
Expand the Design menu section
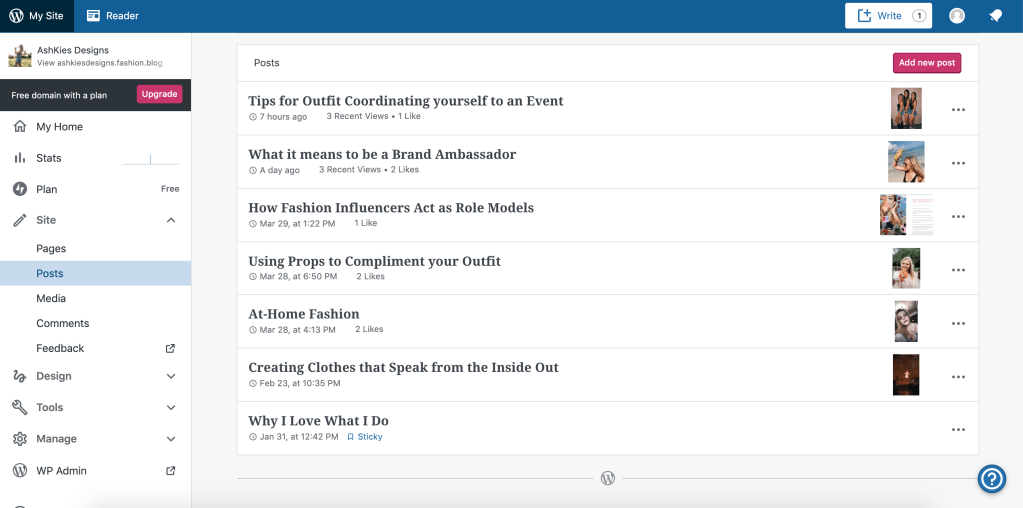[170, 376]
